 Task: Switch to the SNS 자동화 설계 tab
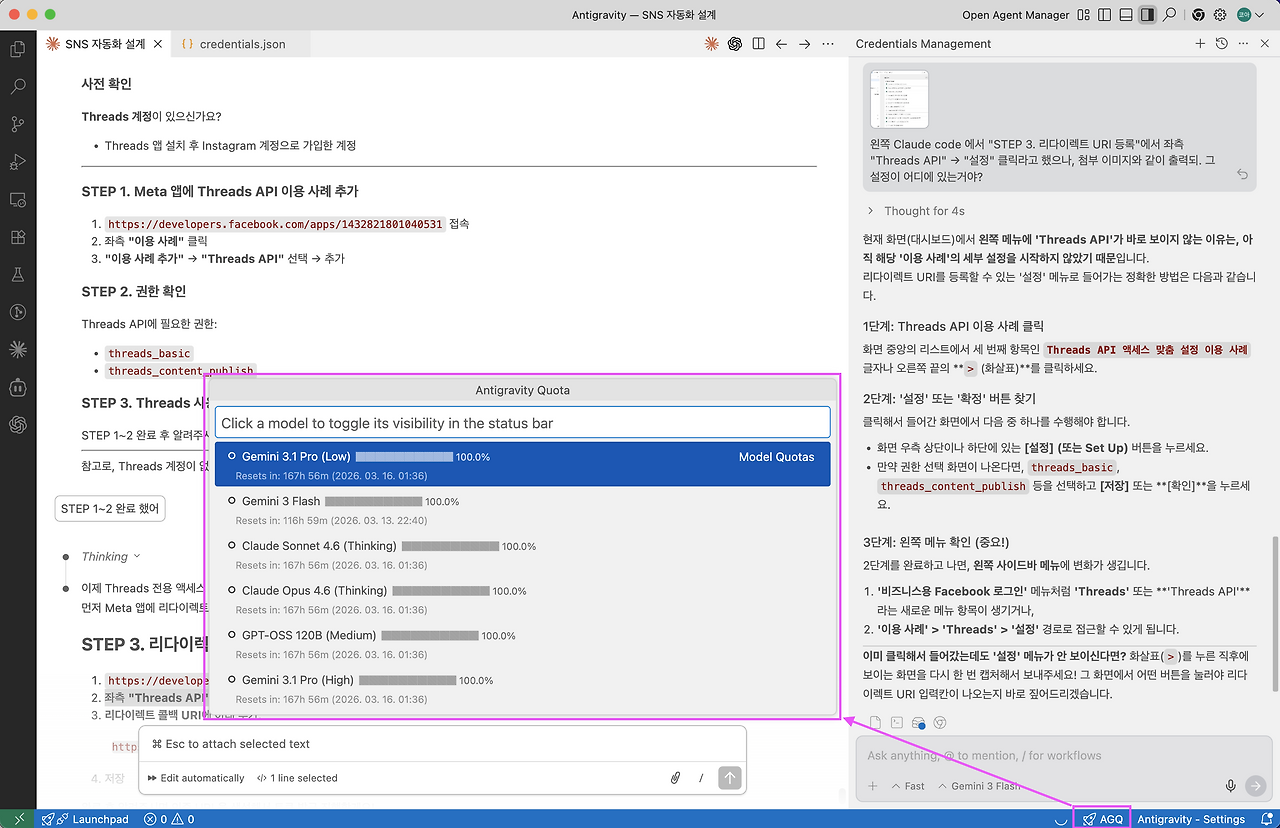pyautogui.click(x=105, y=44)
